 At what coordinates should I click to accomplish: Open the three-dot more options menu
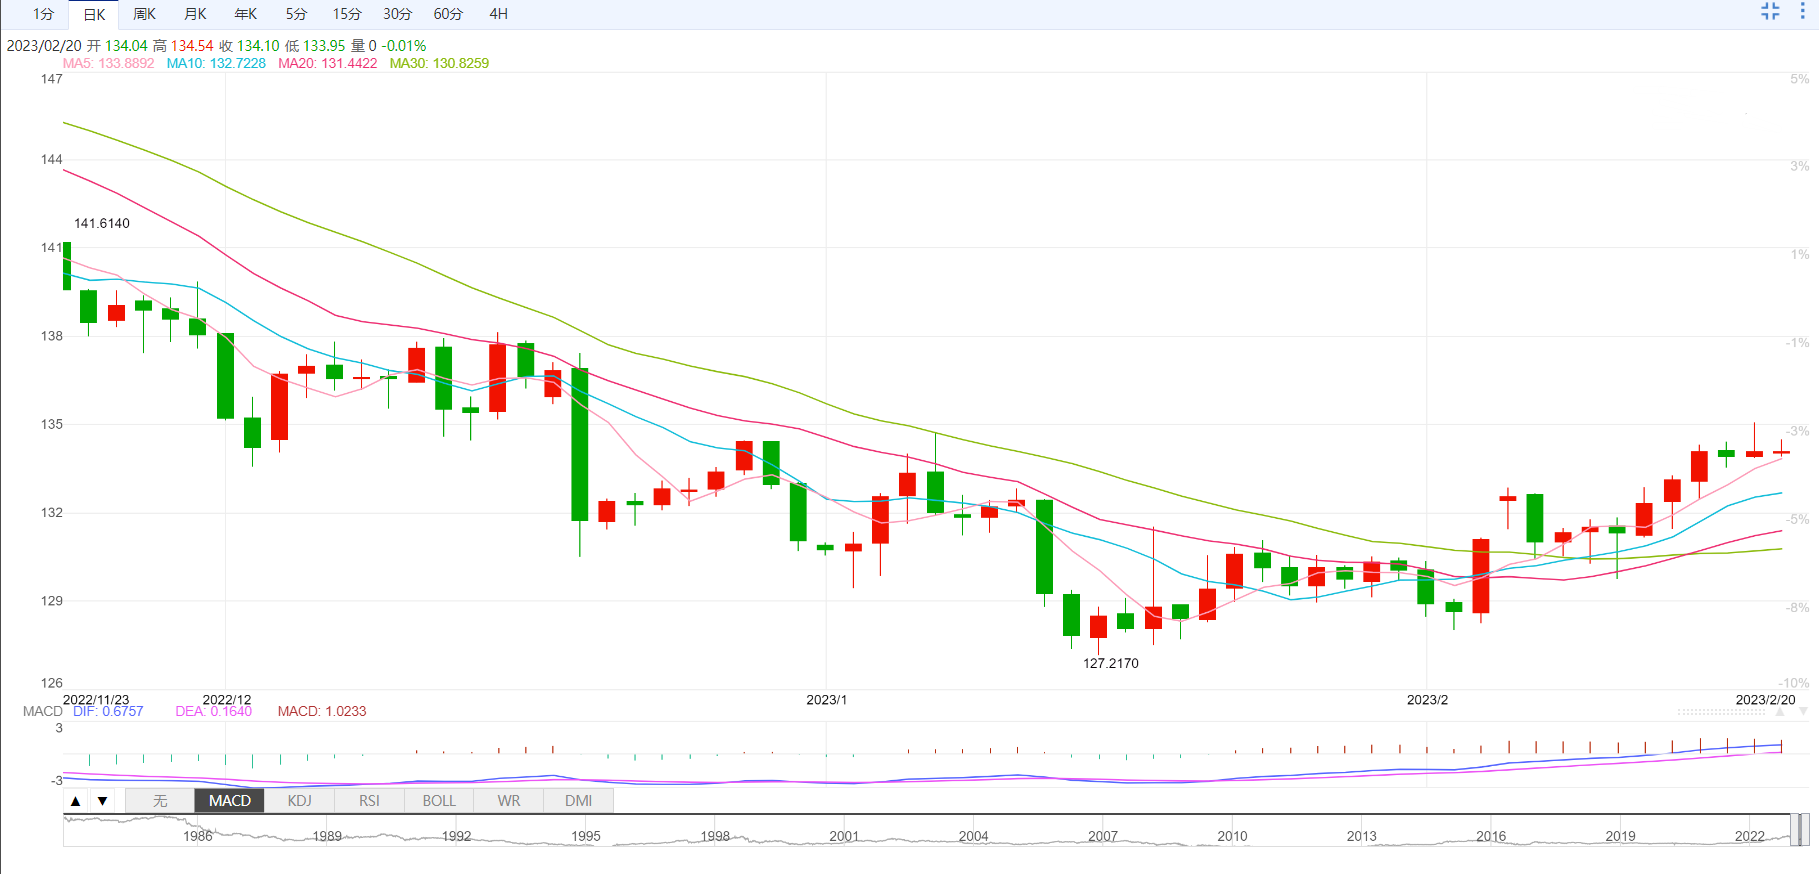tap(1803, 11)
